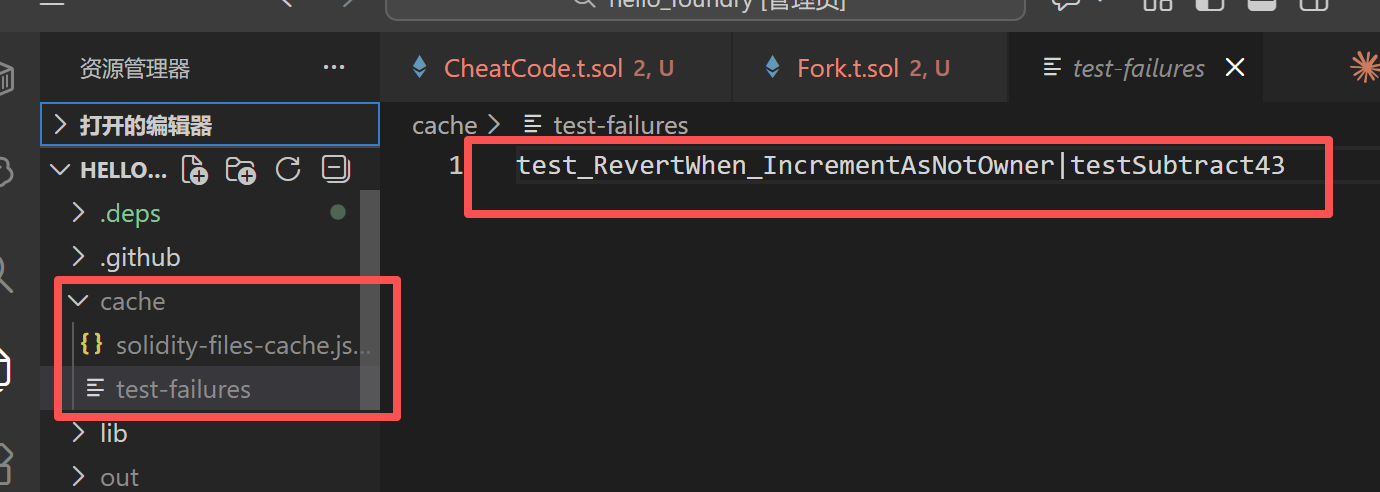Open the explorer panel's more actions (…) menu
The width and height of the screenshot is (1380, 492).
[x=334, y=68]
